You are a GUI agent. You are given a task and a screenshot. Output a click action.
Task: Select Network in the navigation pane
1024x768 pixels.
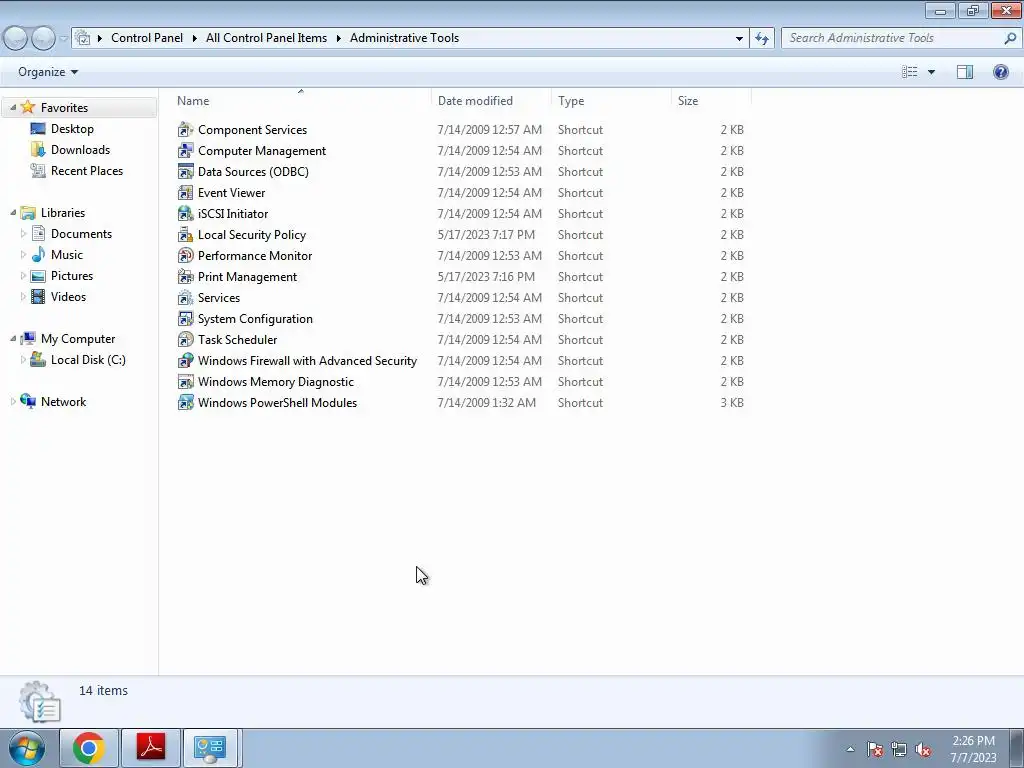pos(63,402)
